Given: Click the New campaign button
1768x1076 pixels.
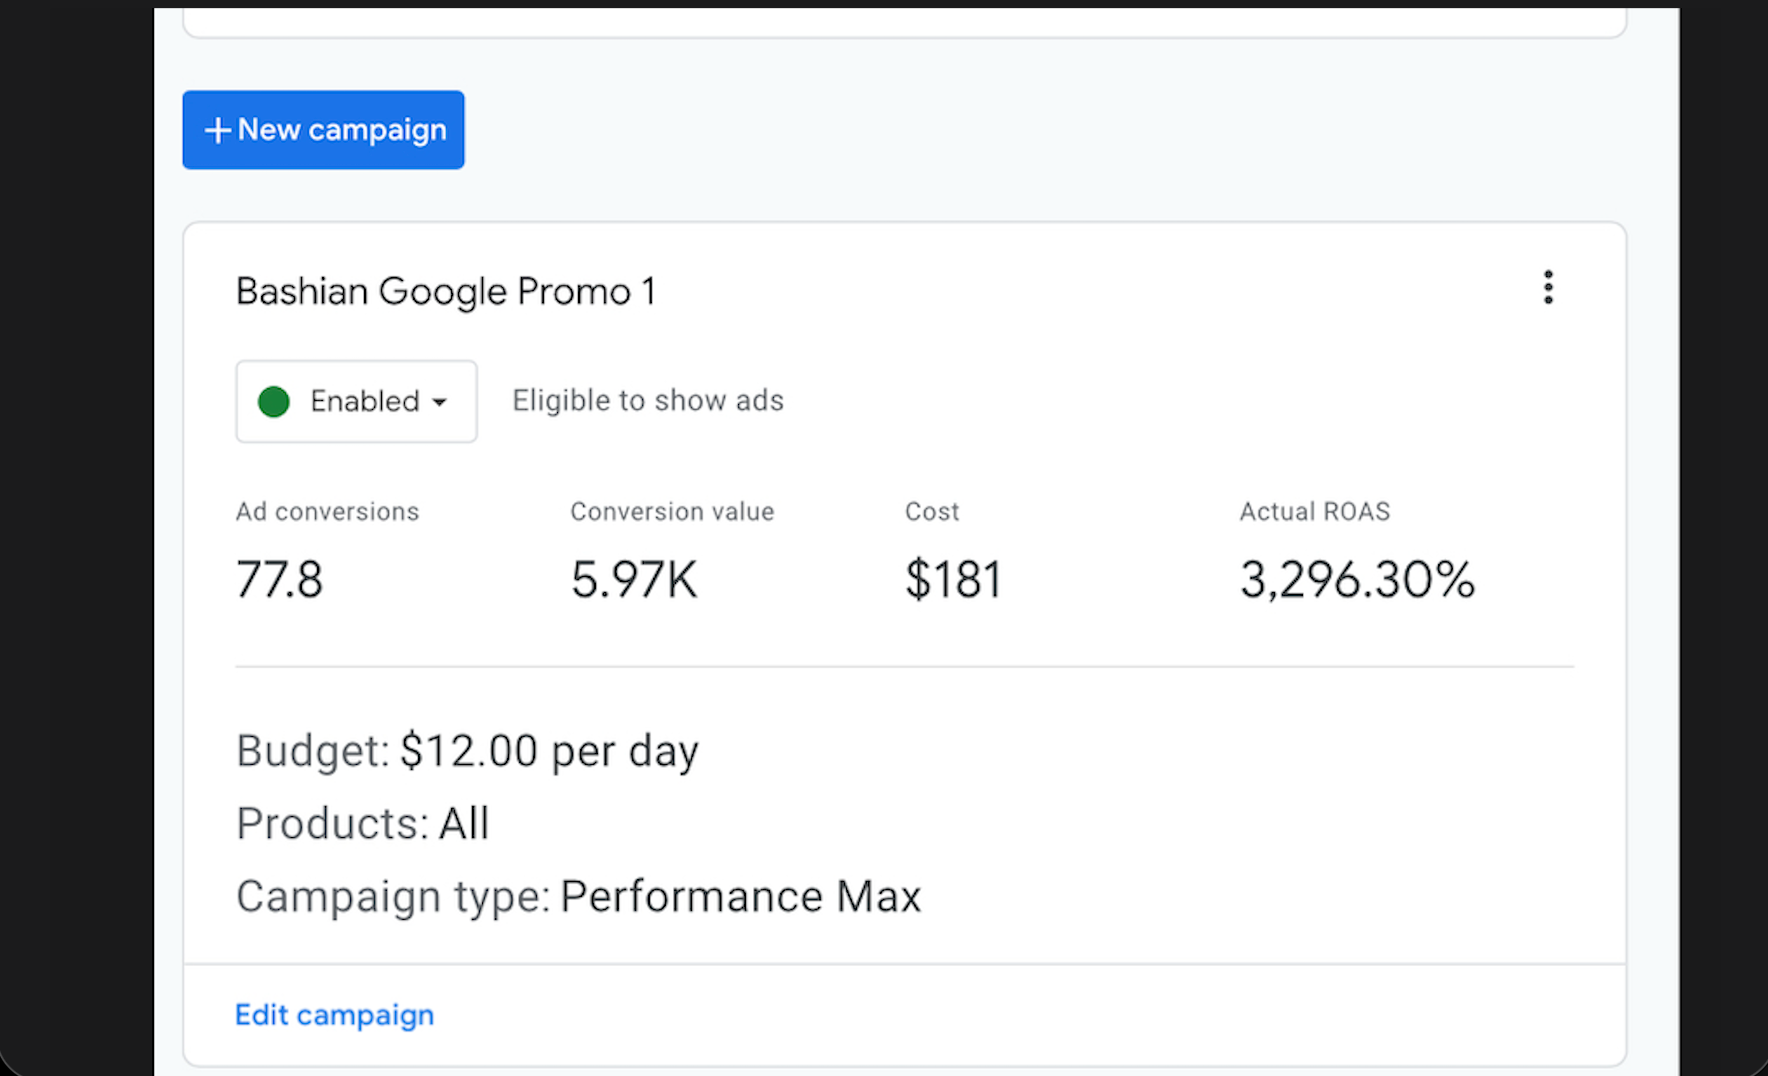Looking at the screenshot, I should point(322,129).
